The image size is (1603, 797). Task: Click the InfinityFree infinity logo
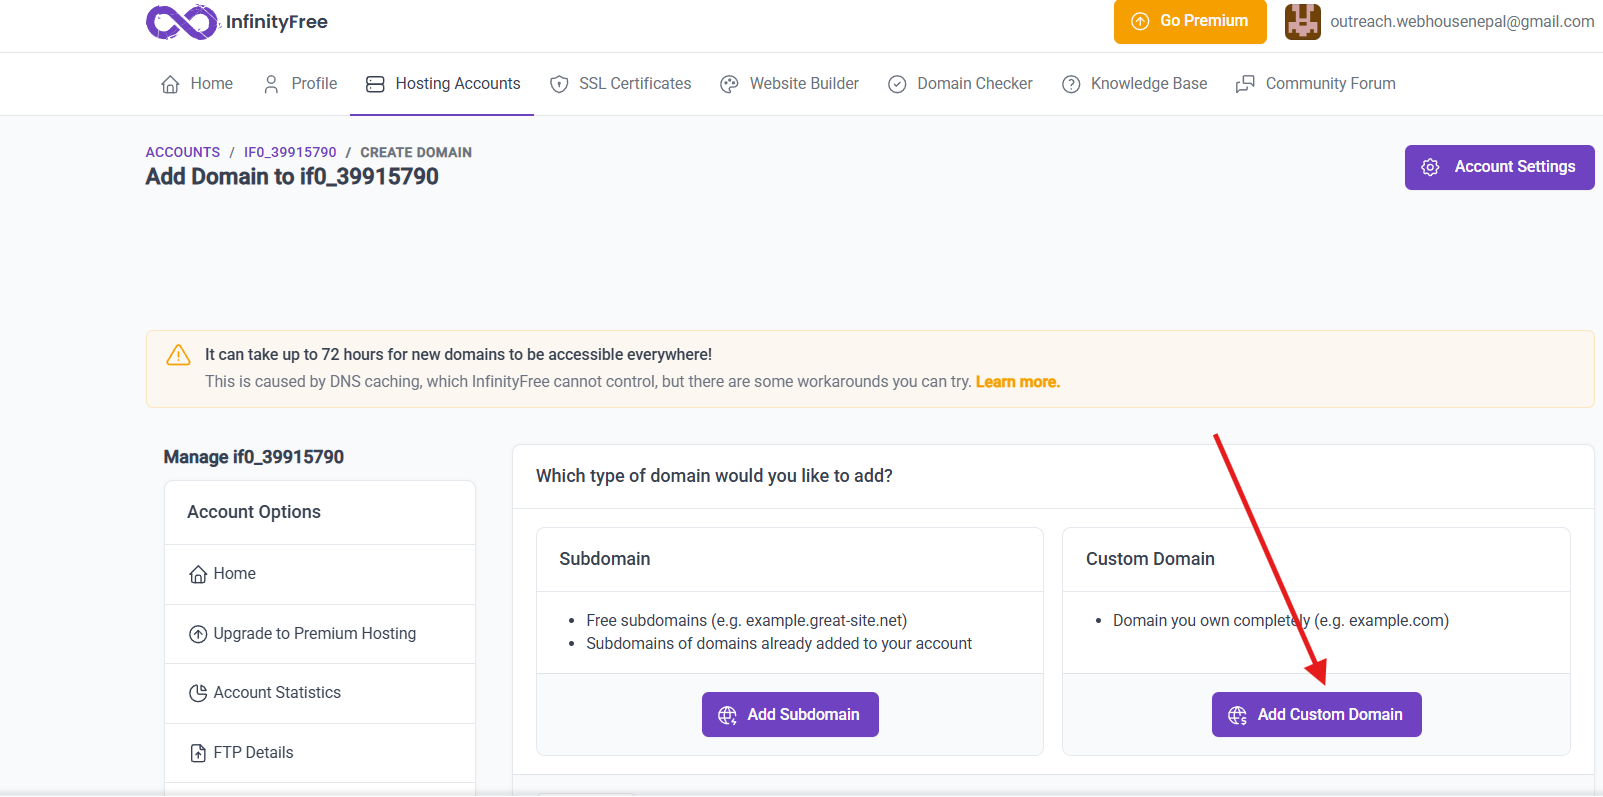[x=181, y=22]
